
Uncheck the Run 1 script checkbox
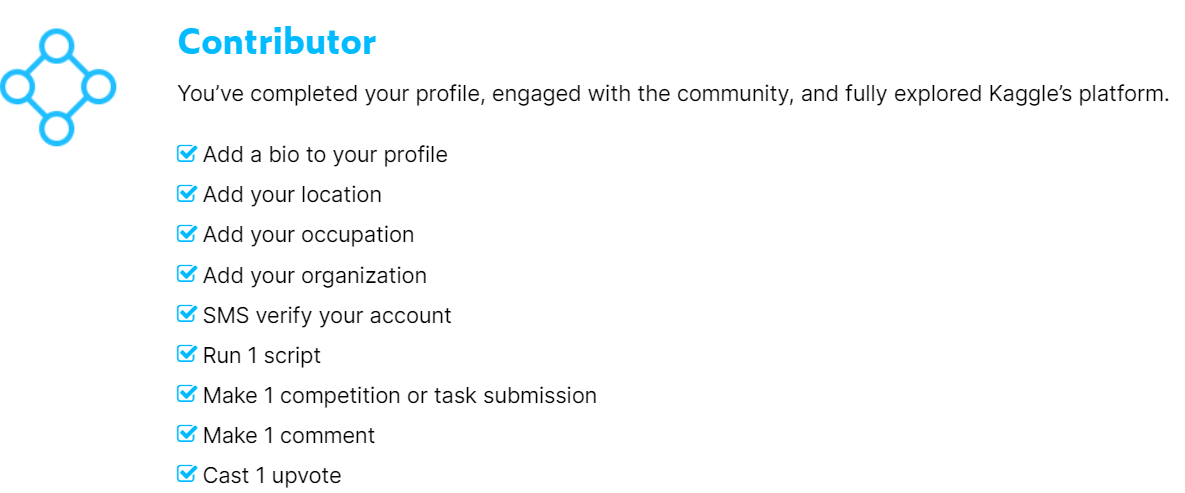(x=186, y=354)
